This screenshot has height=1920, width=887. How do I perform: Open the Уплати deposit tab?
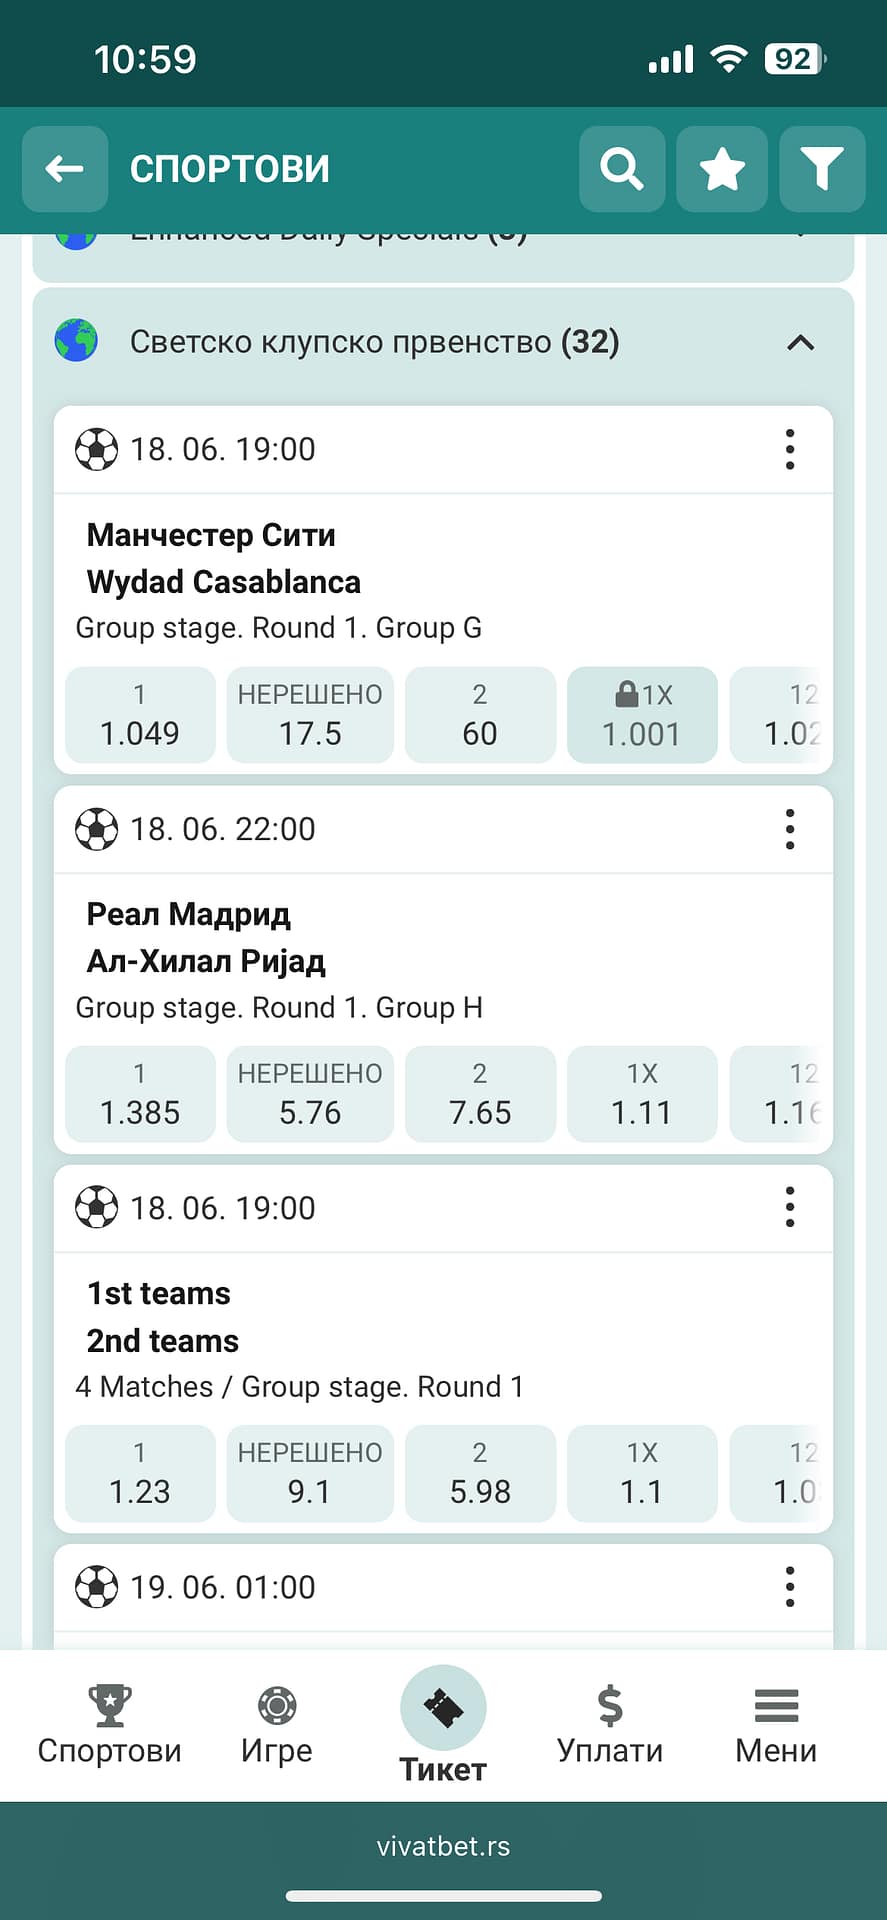(610, 1725)
